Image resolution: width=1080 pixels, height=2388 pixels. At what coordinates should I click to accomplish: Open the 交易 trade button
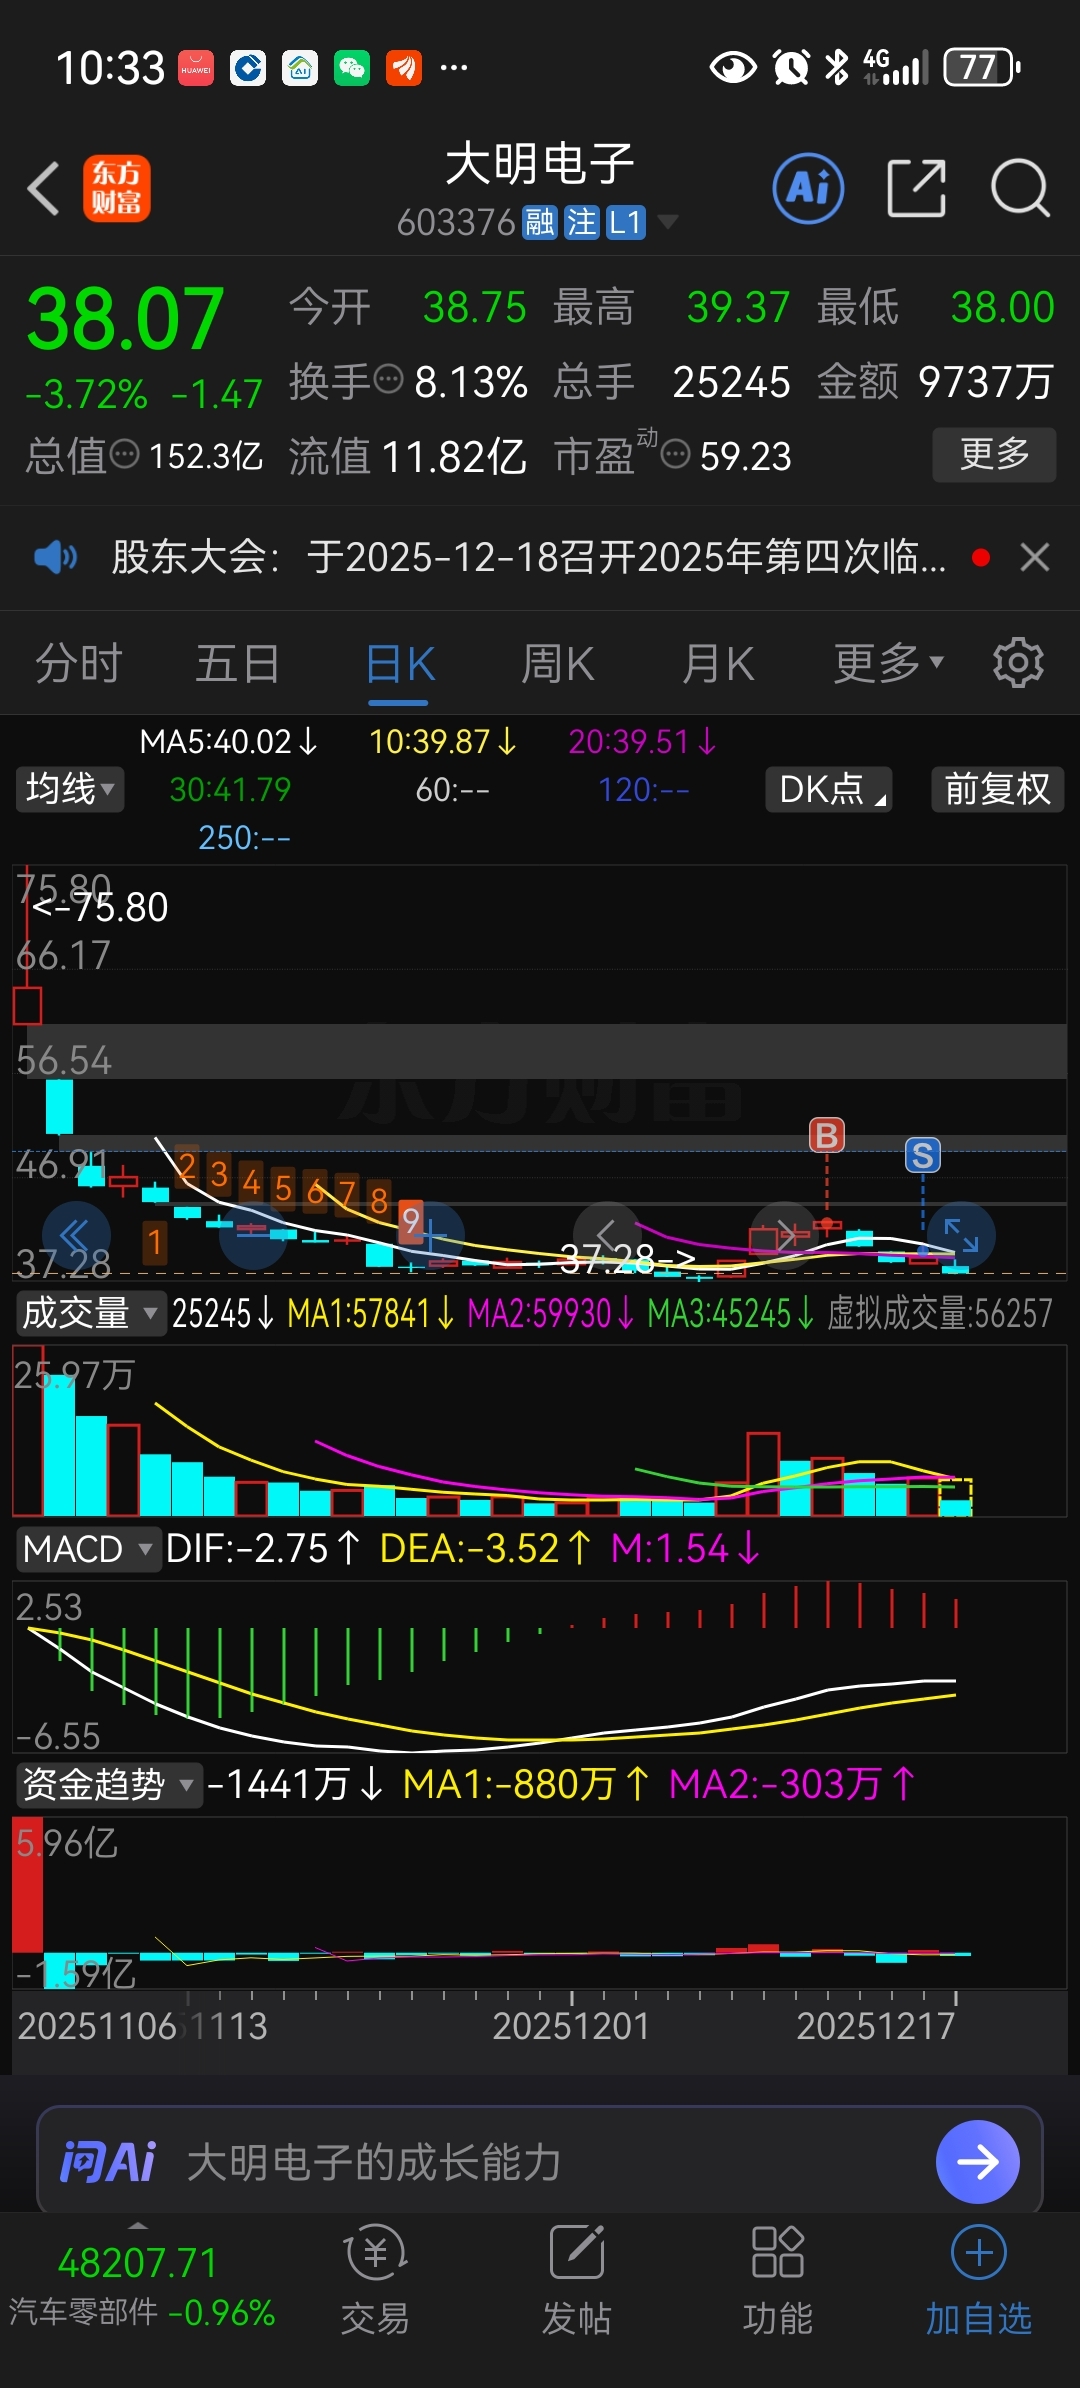coord(375,2281)
